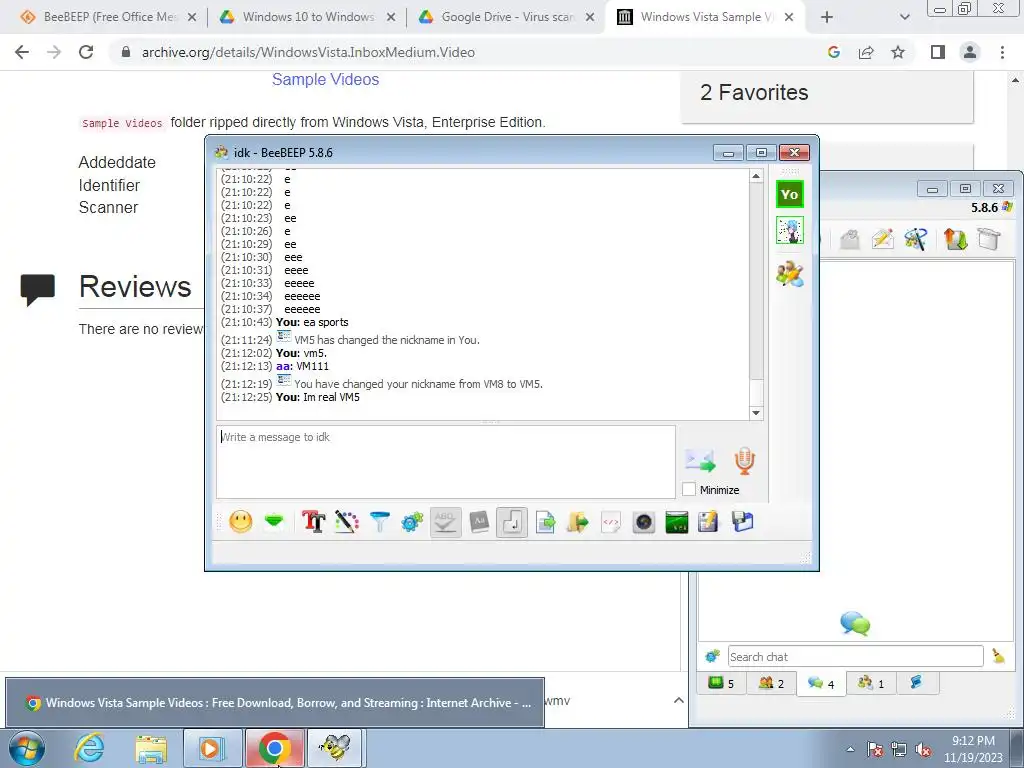Click the share page icon in Chrome
This screenshot has width=1024, height=768.
coord(866,52)
